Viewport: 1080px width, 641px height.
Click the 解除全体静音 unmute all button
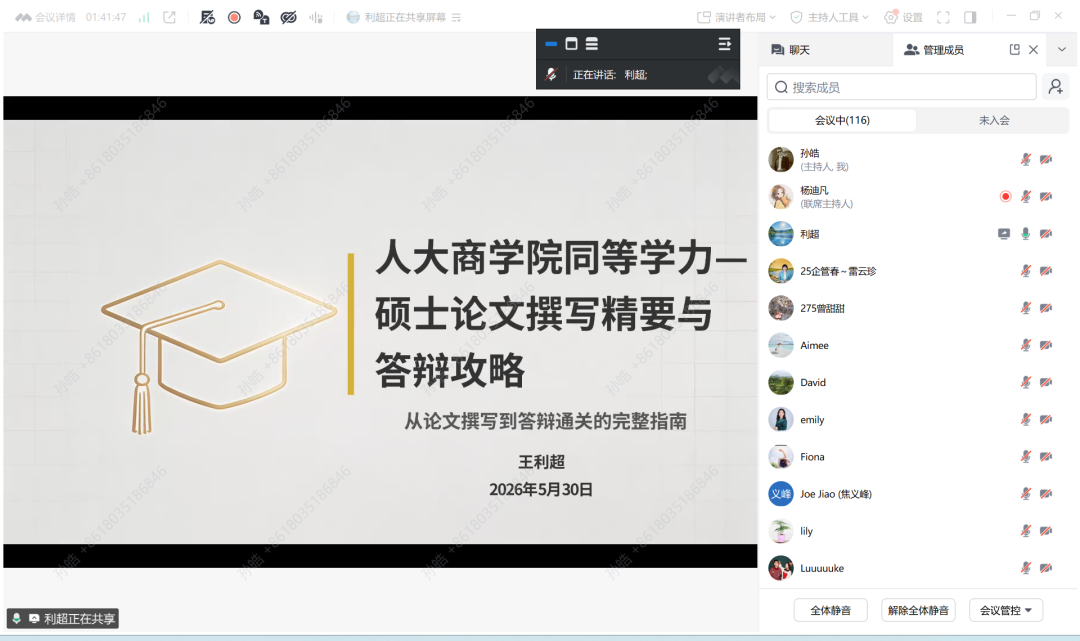coord(918,610)
